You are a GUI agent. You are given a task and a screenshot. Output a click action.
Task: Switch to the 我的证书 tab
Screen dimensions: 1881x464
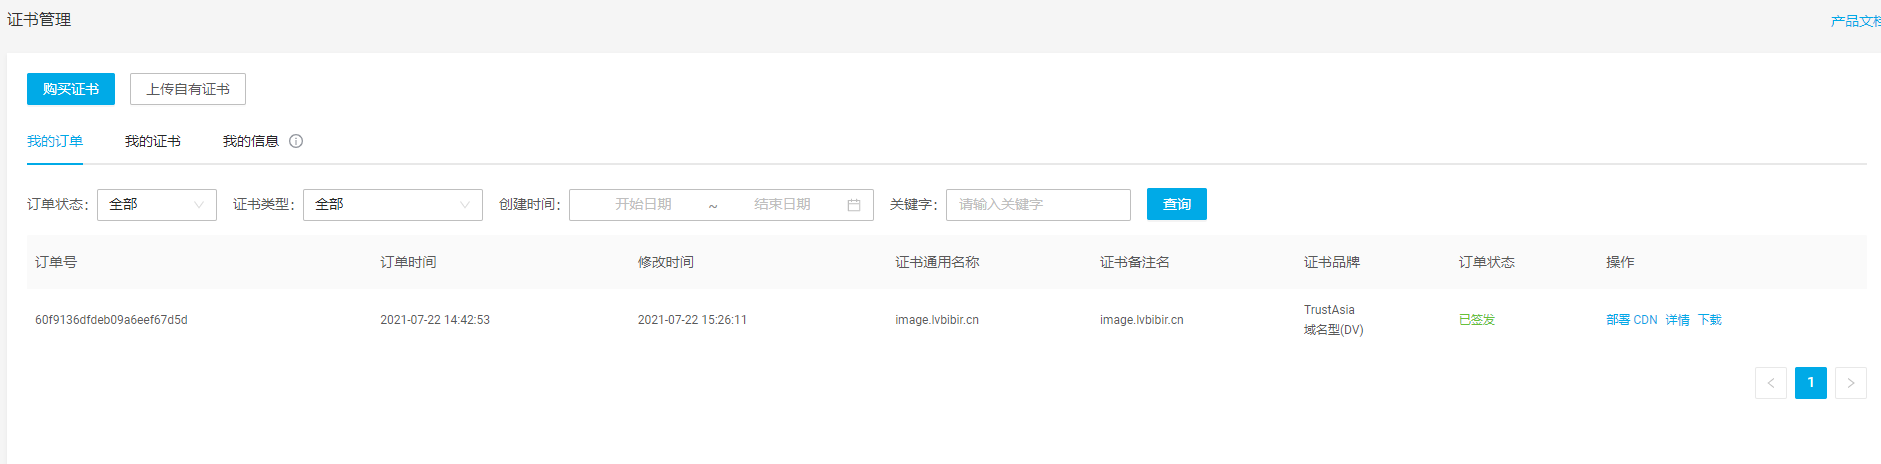[152, 141]
